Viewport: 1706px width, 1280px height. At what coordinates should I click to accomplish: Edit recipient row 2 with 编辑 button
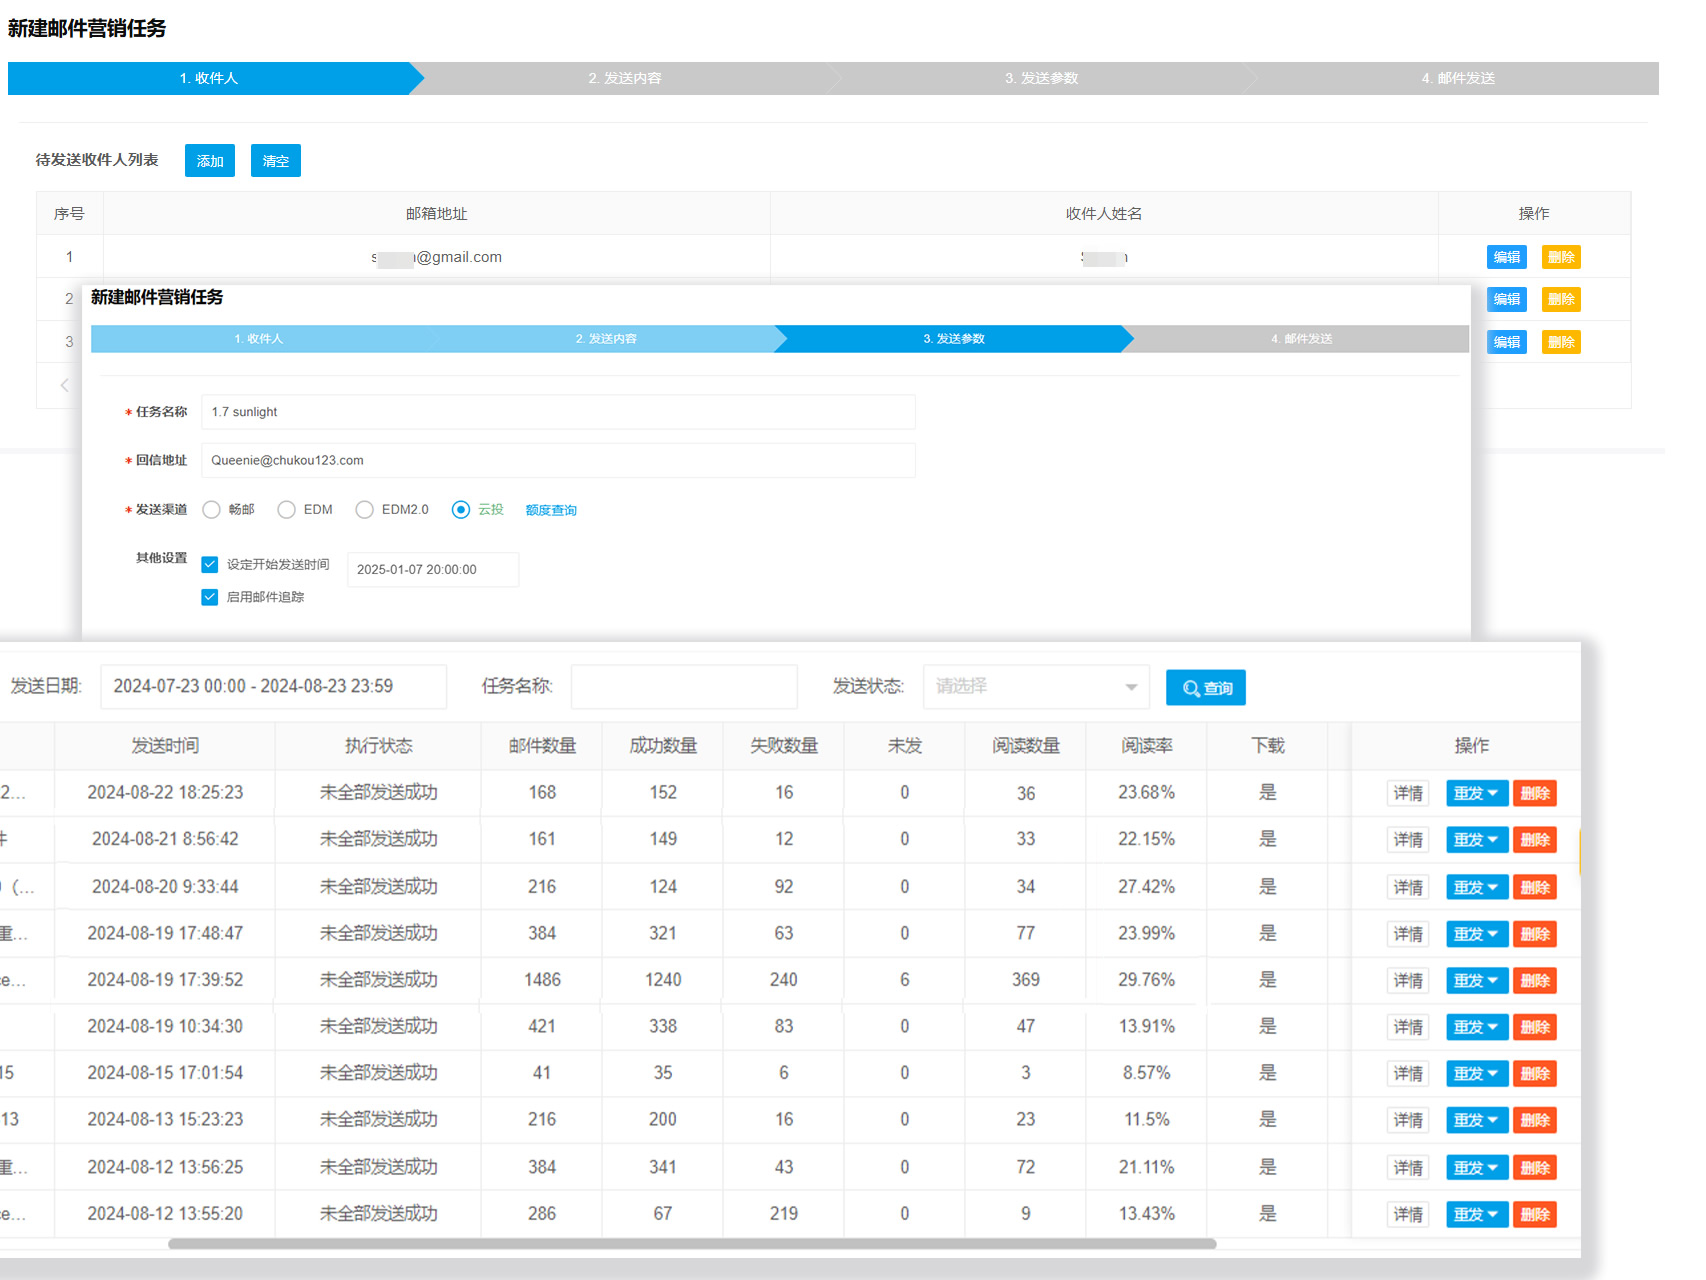[1507, 299]
